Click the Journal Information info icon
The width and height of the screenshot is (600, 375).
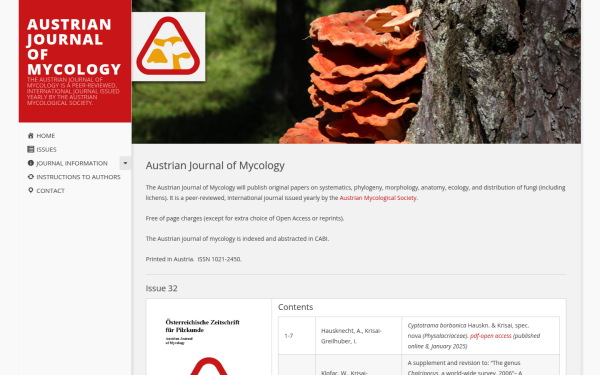31,163
